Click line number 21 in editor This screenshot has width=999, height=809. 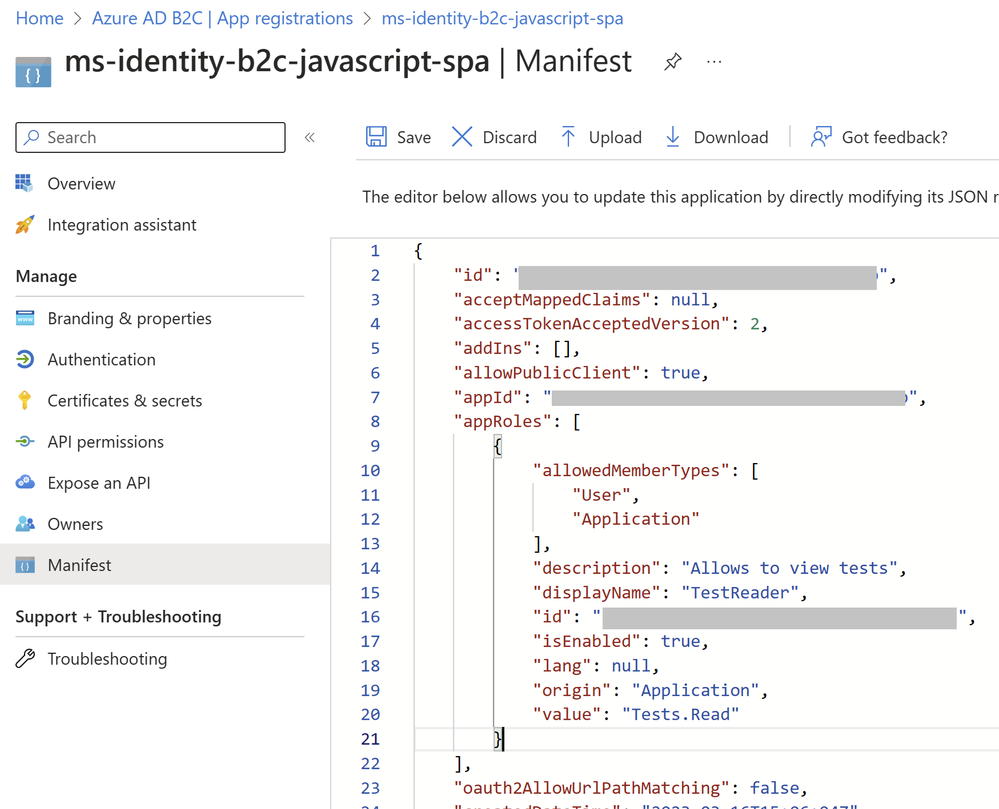pos(370,739)
